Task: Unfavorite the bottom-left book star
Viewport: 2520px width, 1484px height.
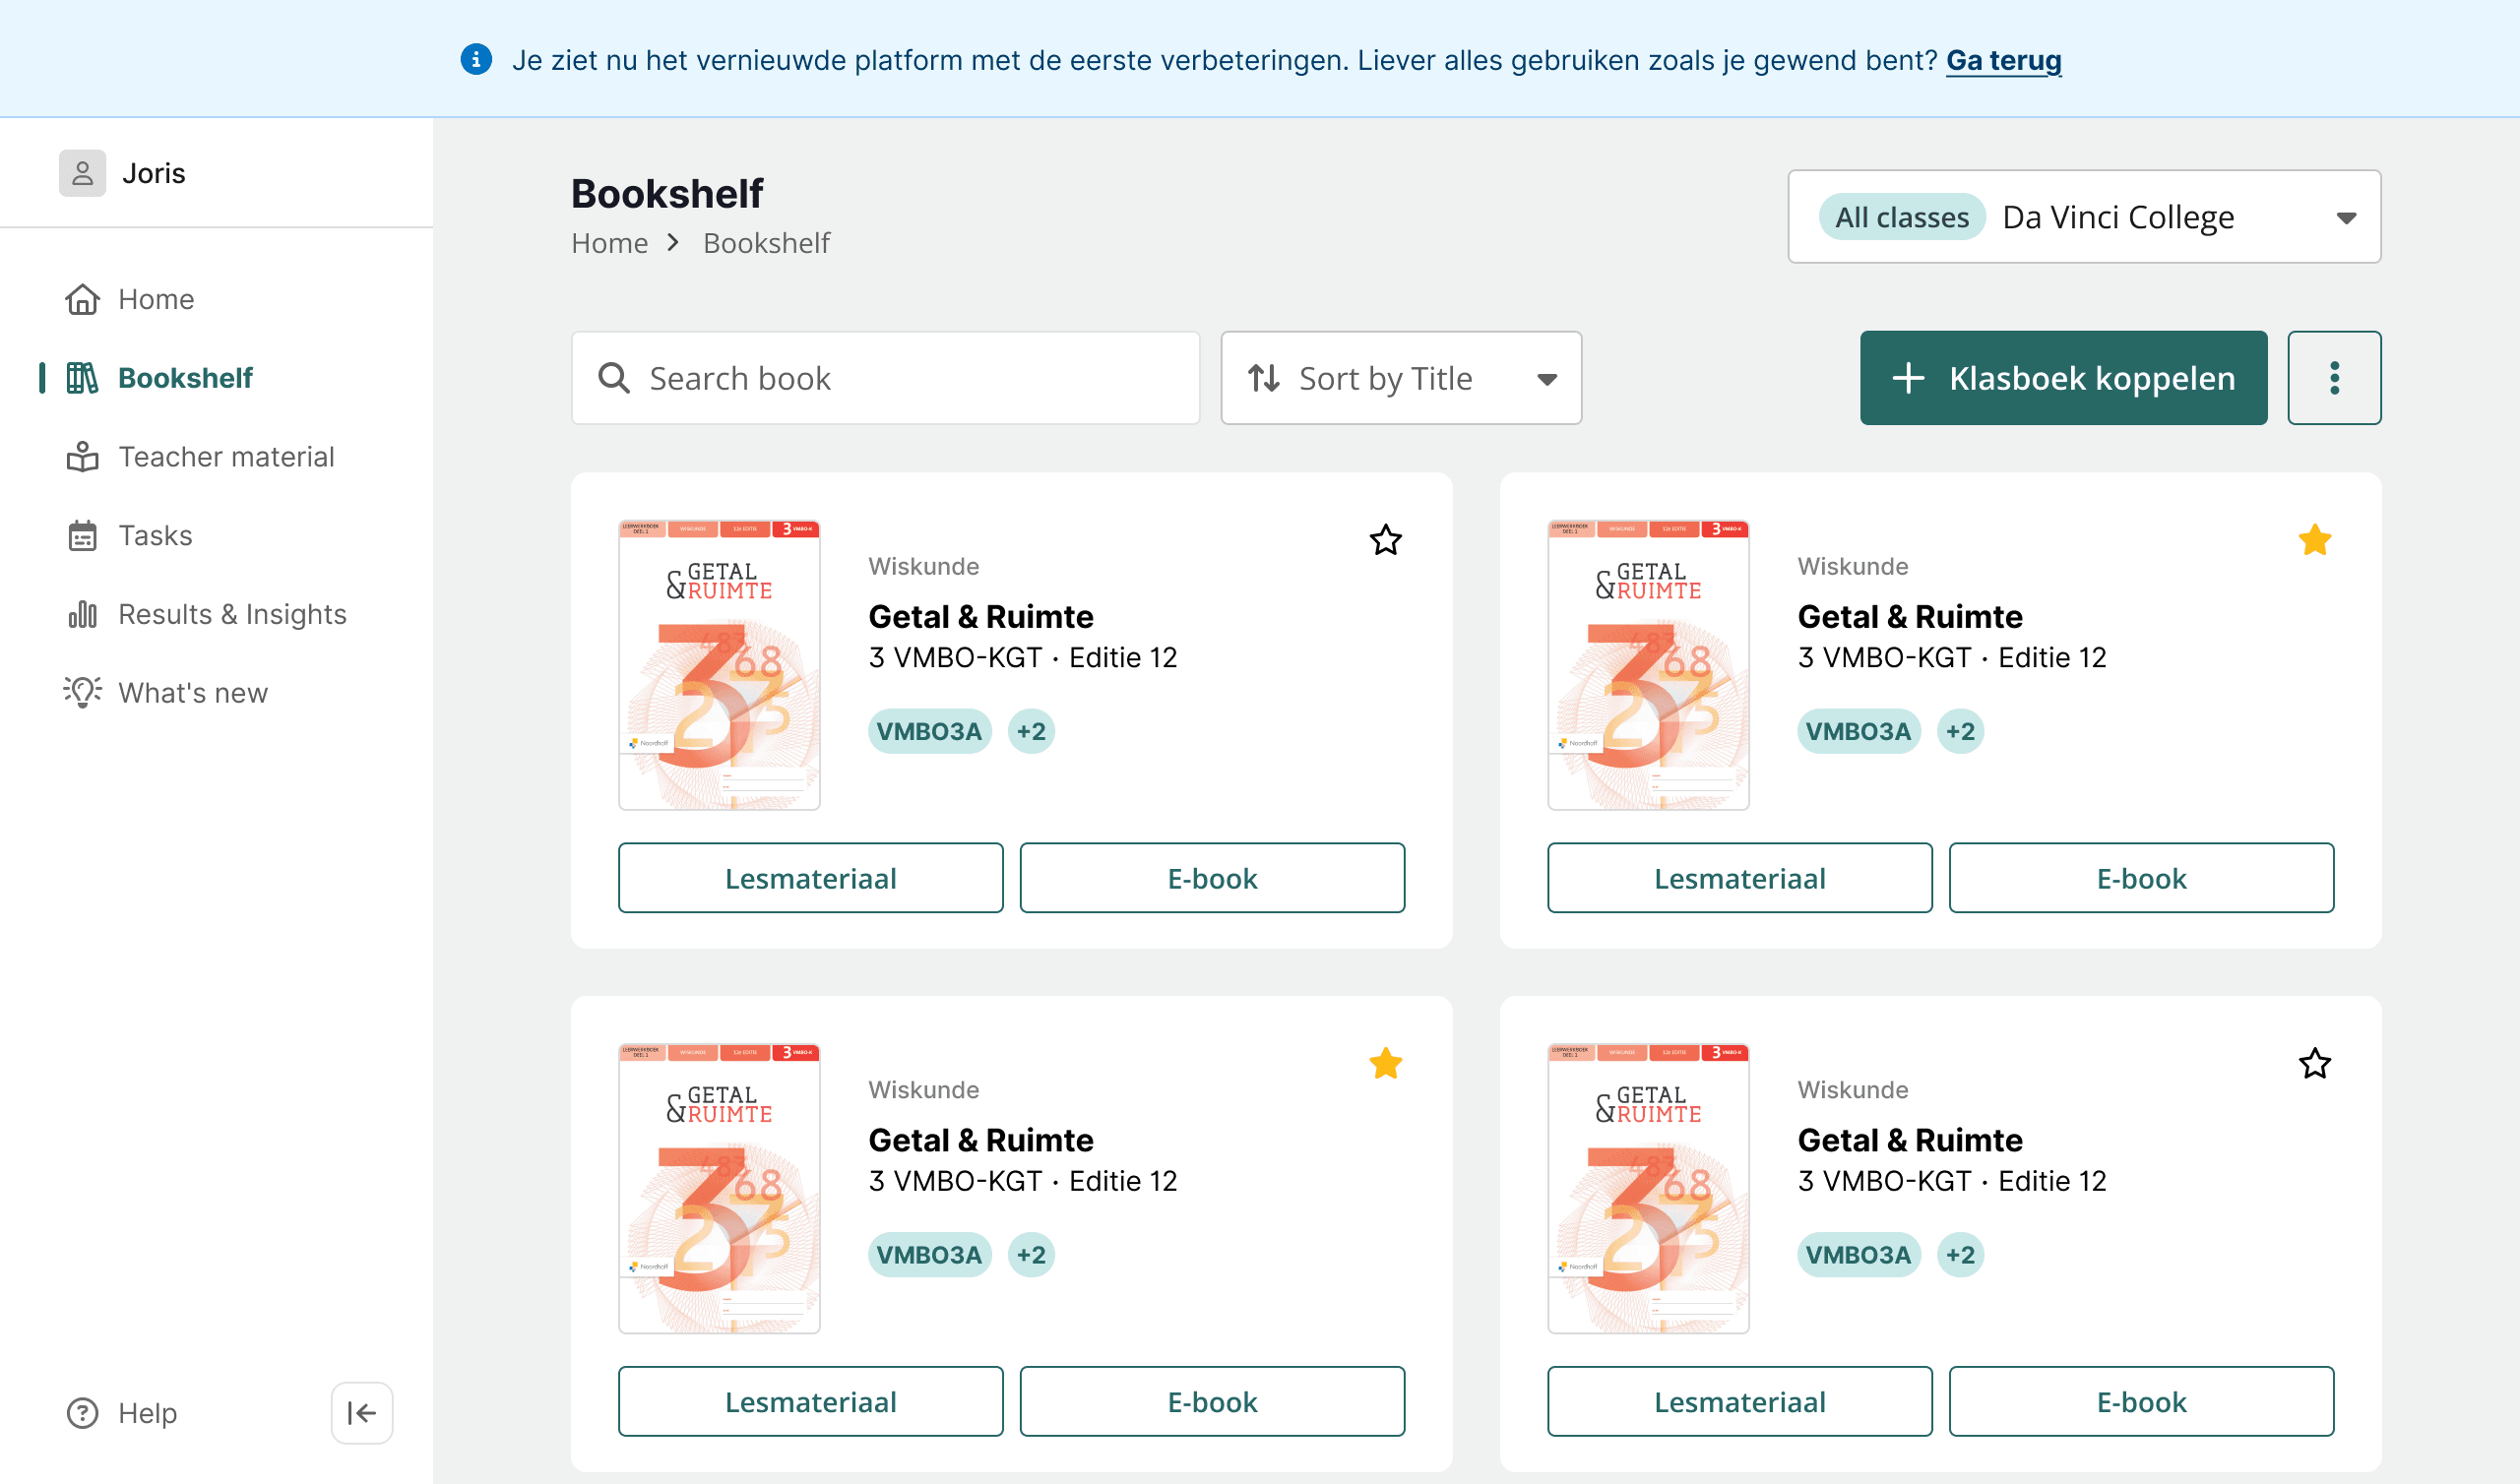Action: (x=1385, y=1063)
